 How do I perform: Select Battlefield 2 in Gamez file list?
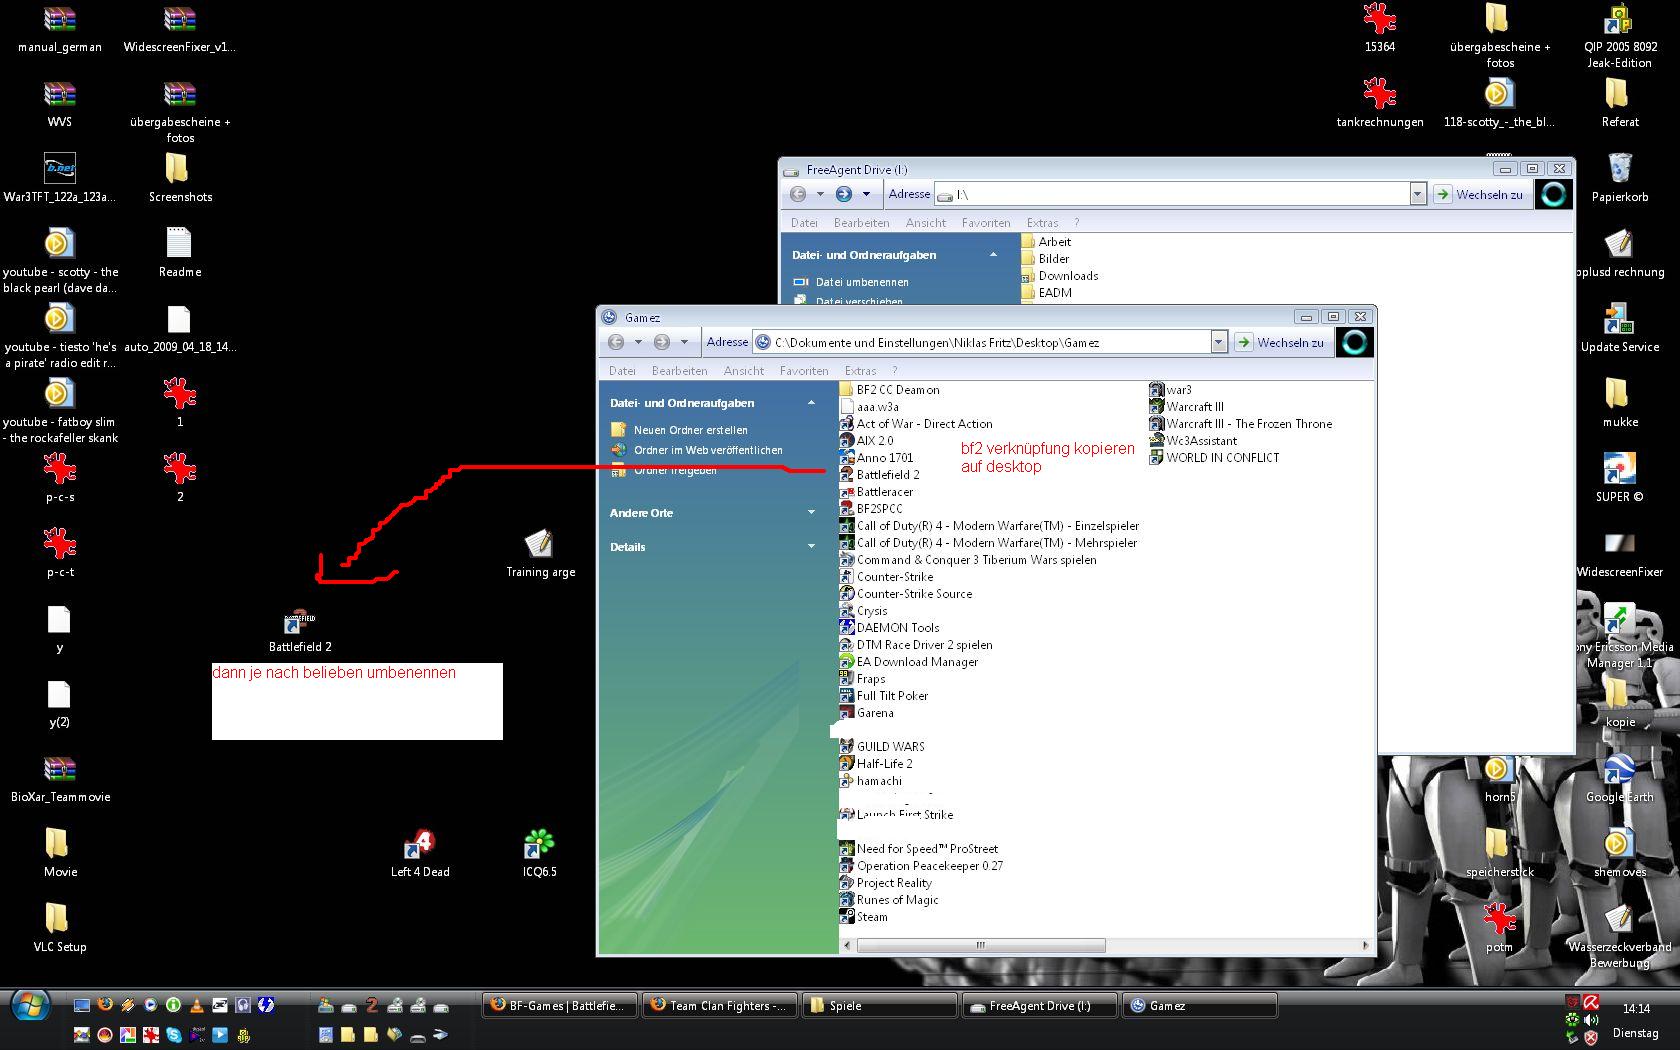(x=880, y=475)
